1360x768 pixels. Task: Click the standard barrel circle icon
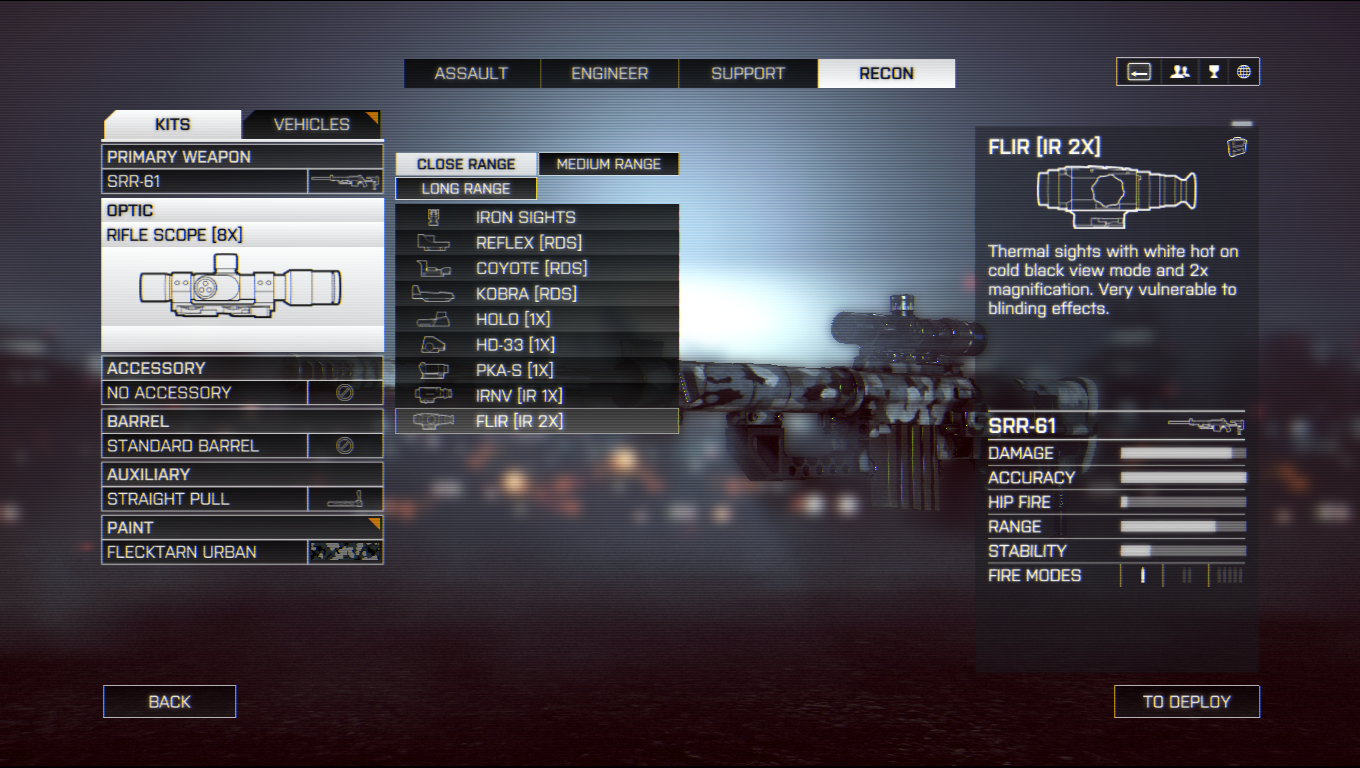point(345,446)
